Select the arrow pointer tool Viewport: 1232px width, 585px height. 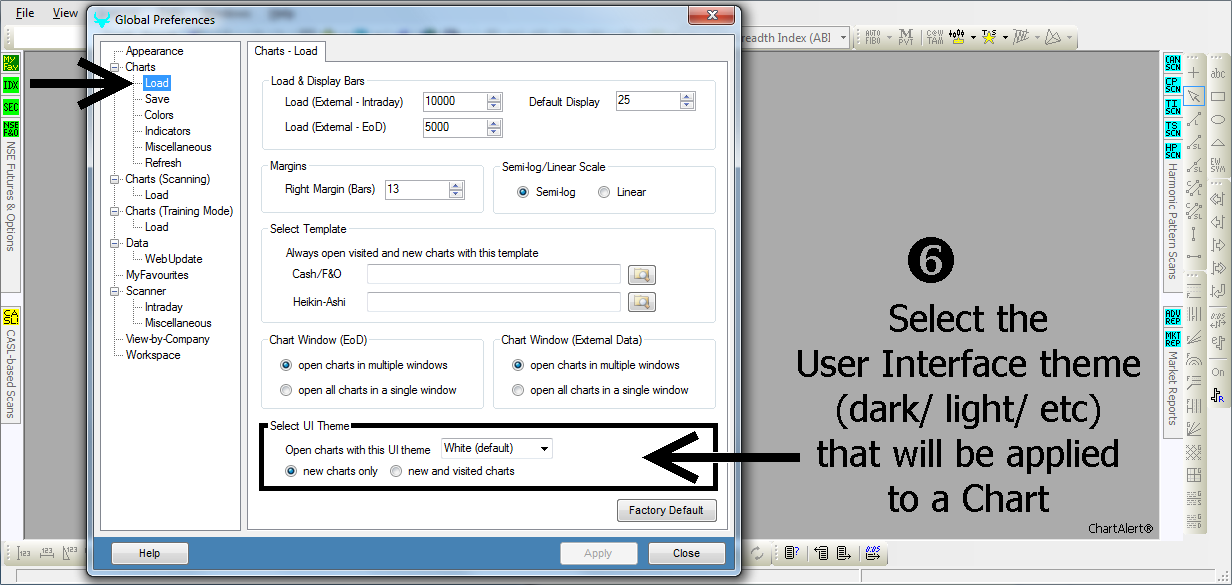point(1194,97)
